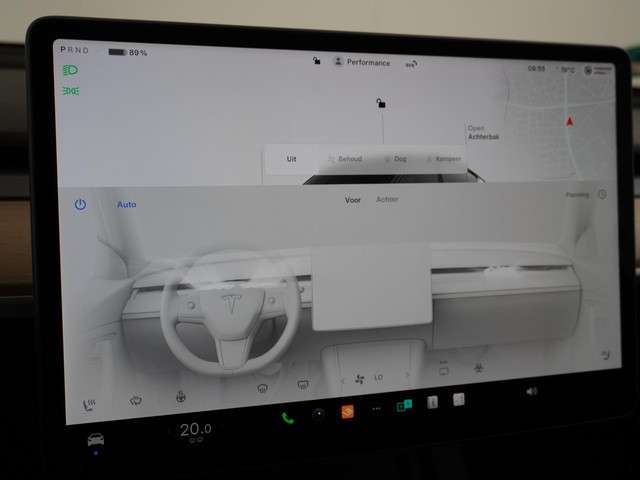Open the teal app icon in dock
The image size is (640, 480).
[x=404, y=406]
